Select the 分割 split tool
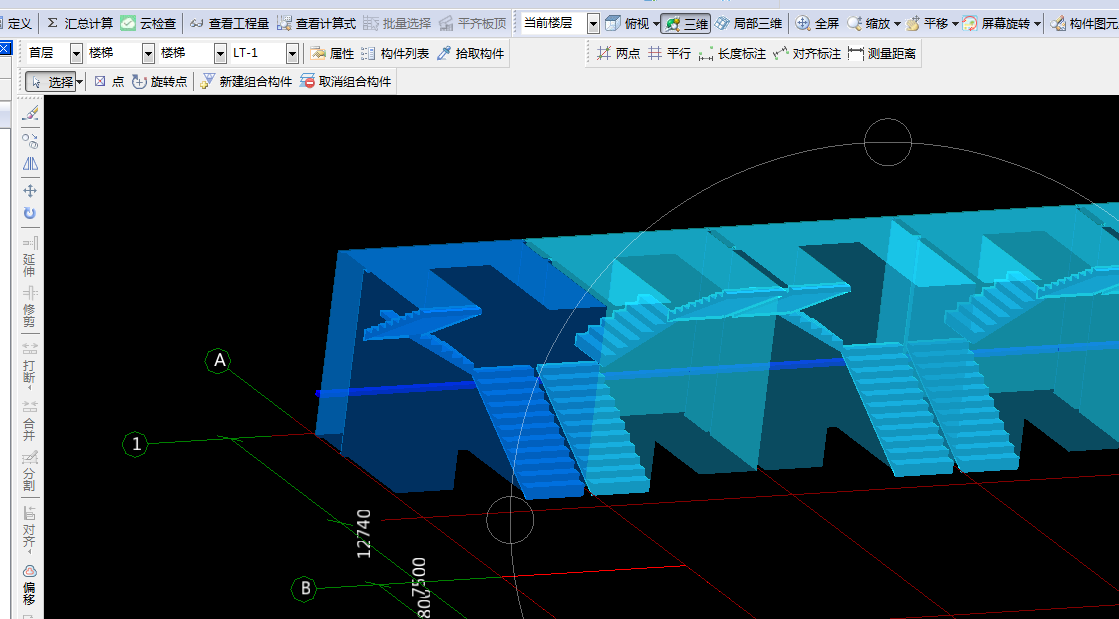This screenshot has height=619, width=1119. (x=30, y=471)
